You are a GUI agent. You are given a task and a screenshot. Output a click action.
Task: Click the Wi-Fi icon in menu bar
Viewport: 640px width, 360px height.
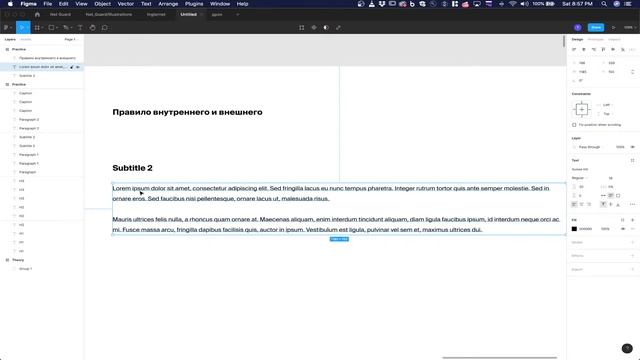[x=513, y=4]
